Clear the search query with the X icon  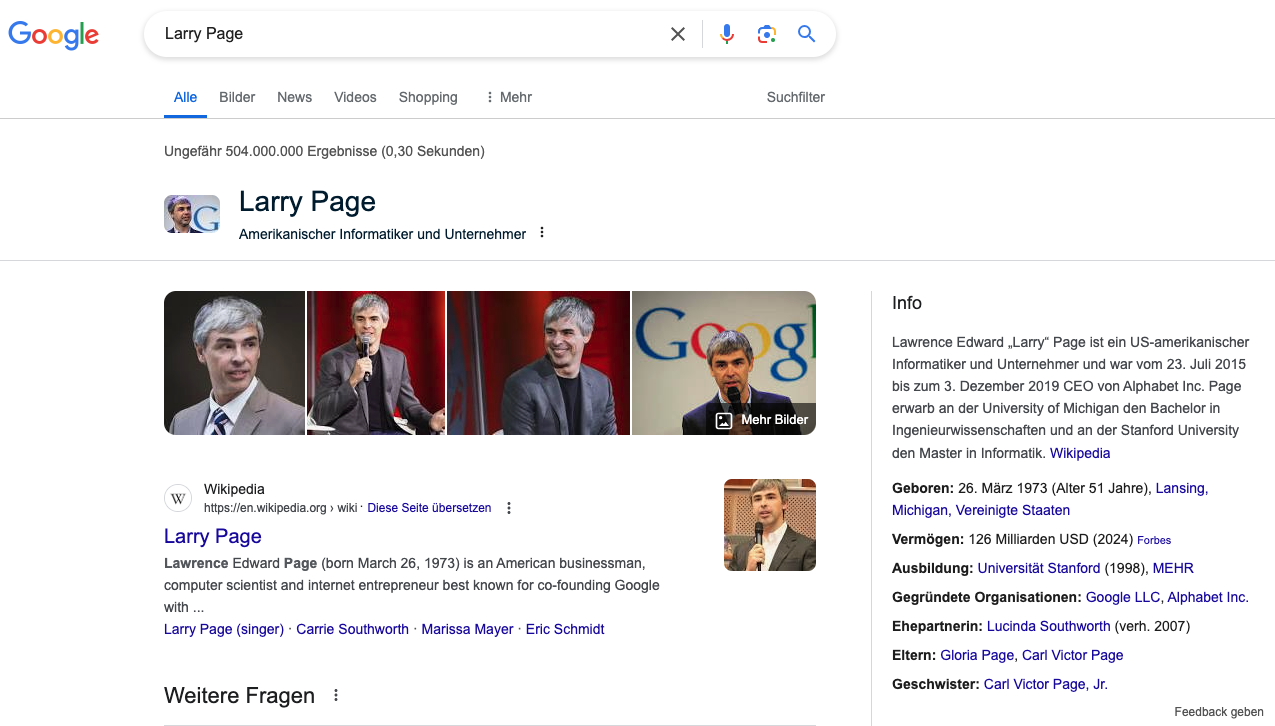pos(678,34)
